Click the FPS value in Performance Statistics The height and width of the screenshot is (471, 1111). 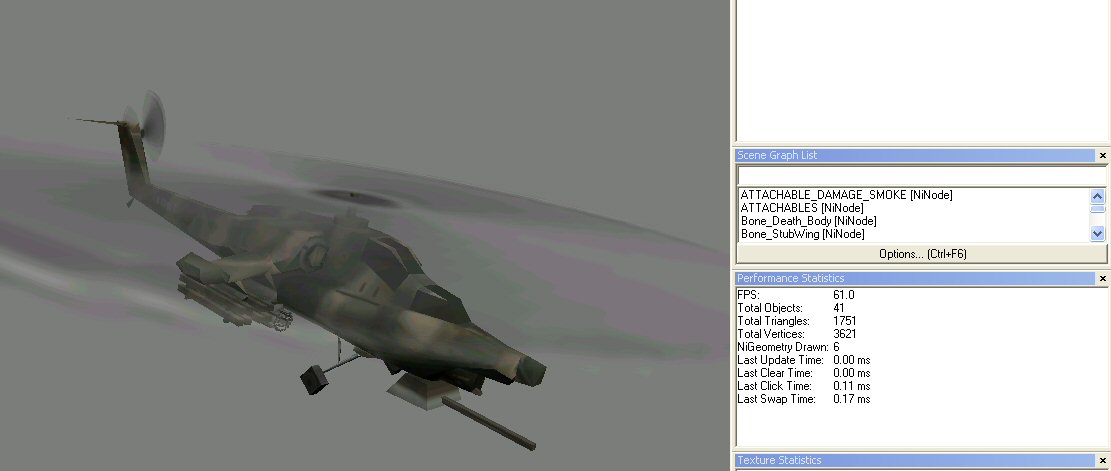click(844, 295)
